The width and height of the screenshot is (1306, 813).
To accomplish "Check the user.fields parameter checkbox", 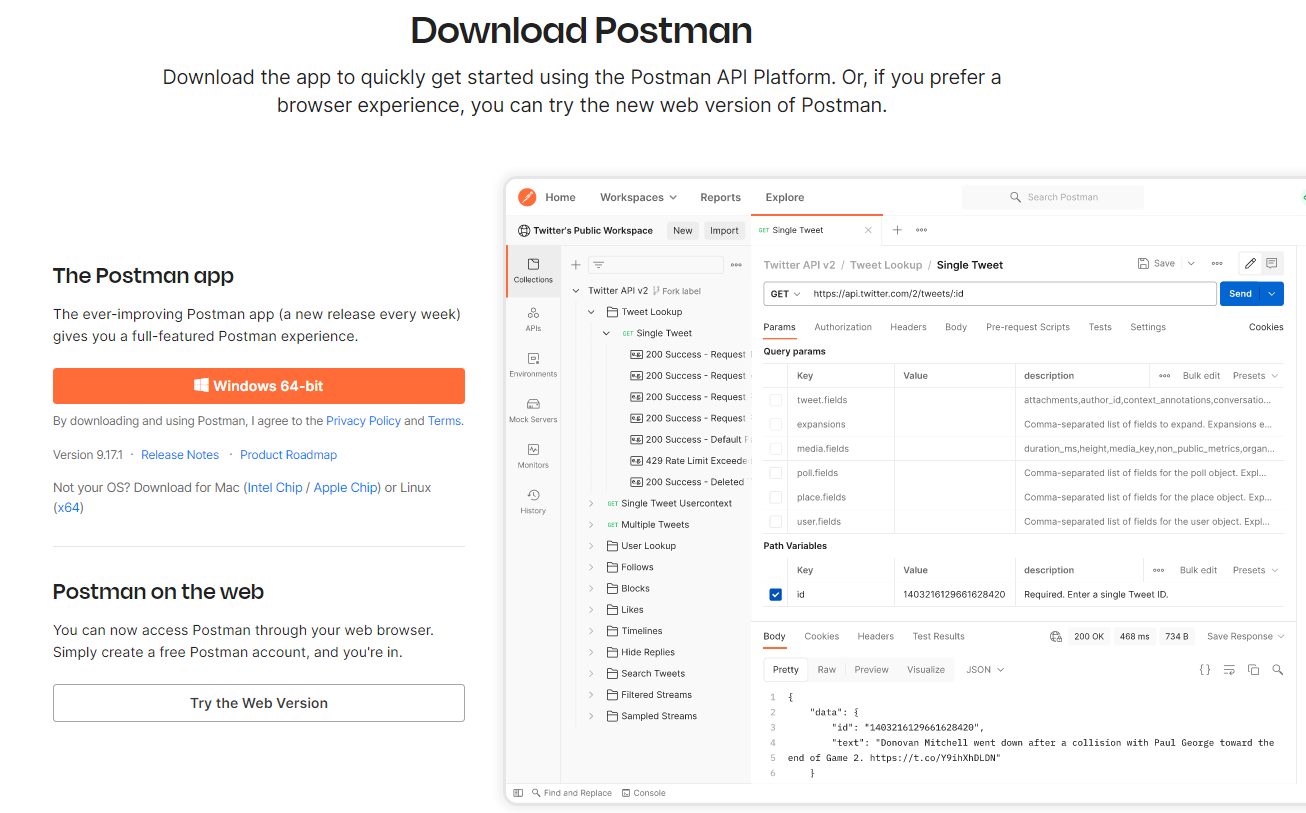I will [x=776, y=521].
